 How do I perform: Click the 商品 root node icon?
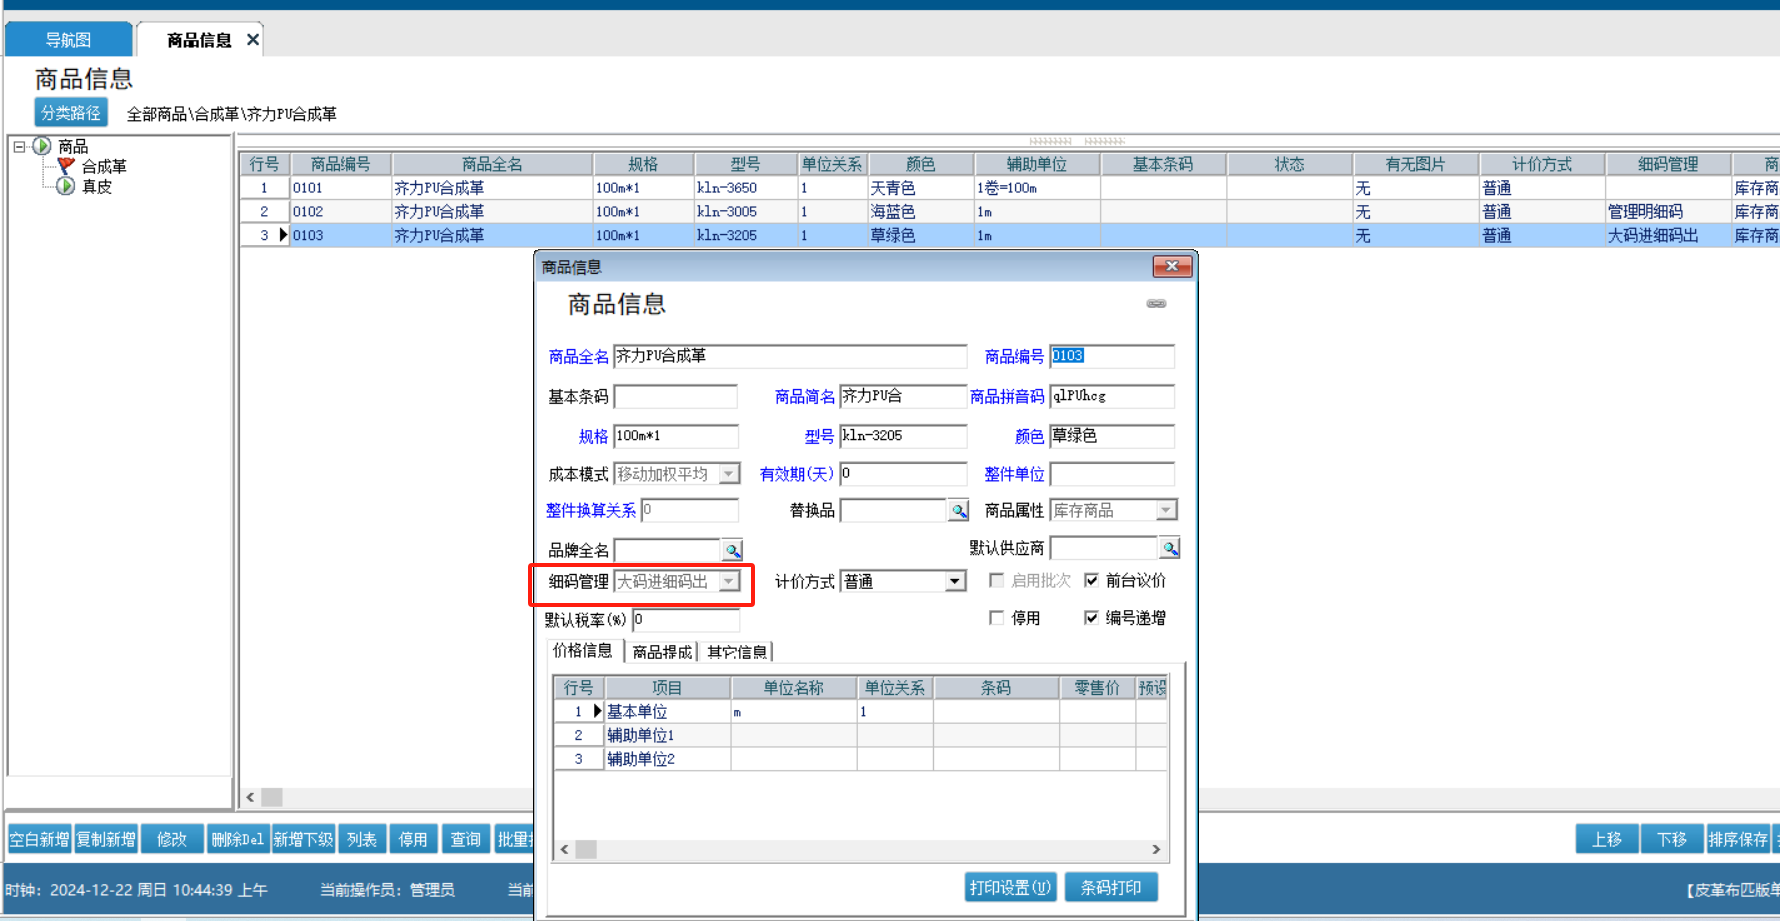click(x=42, y=146)
